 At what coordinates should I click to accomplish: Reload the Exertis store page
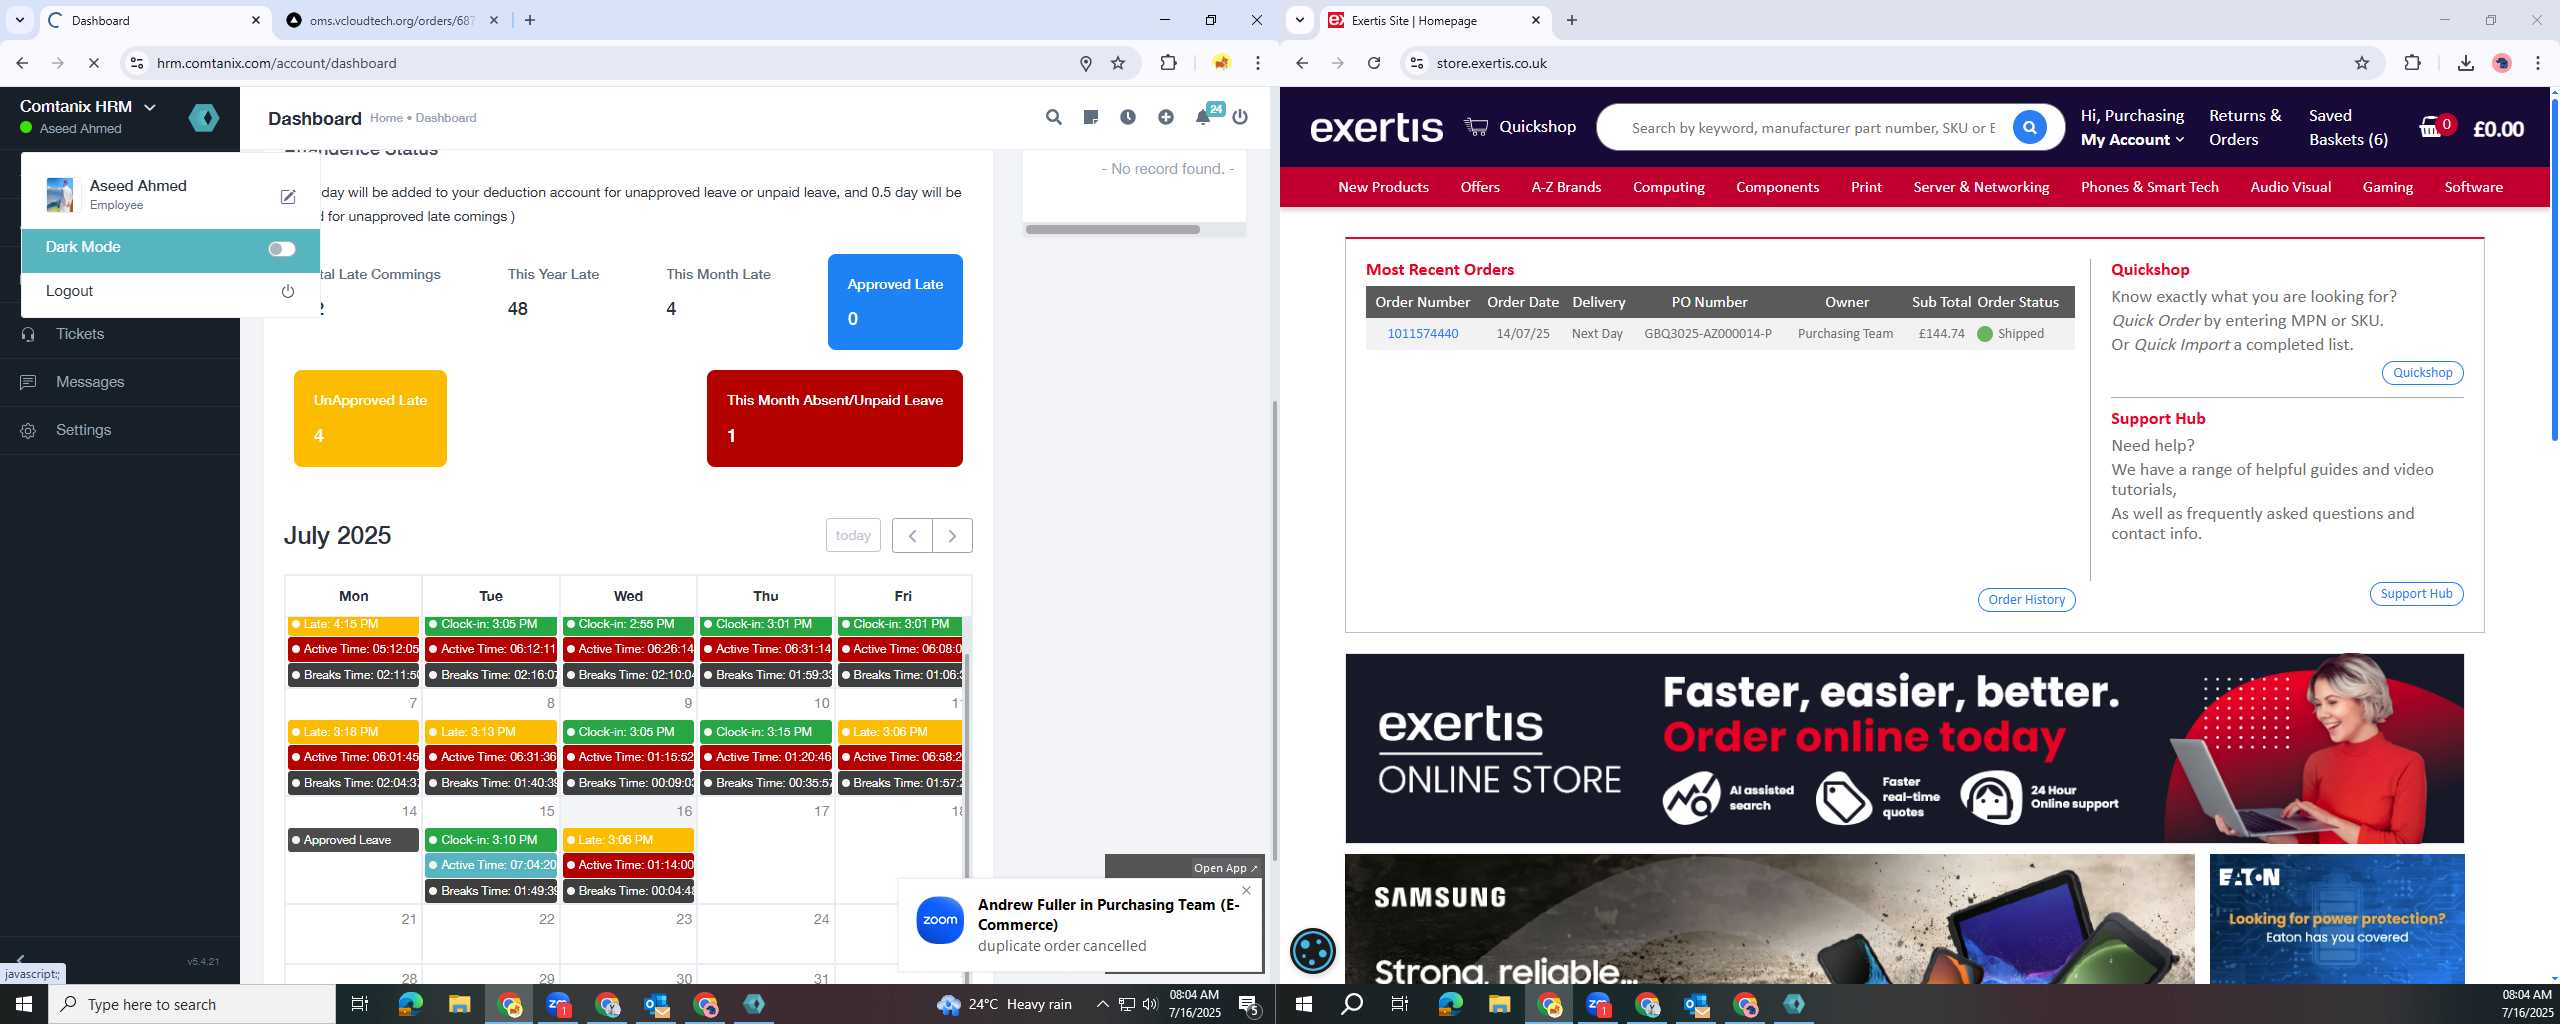click(x=1374, y=63)
